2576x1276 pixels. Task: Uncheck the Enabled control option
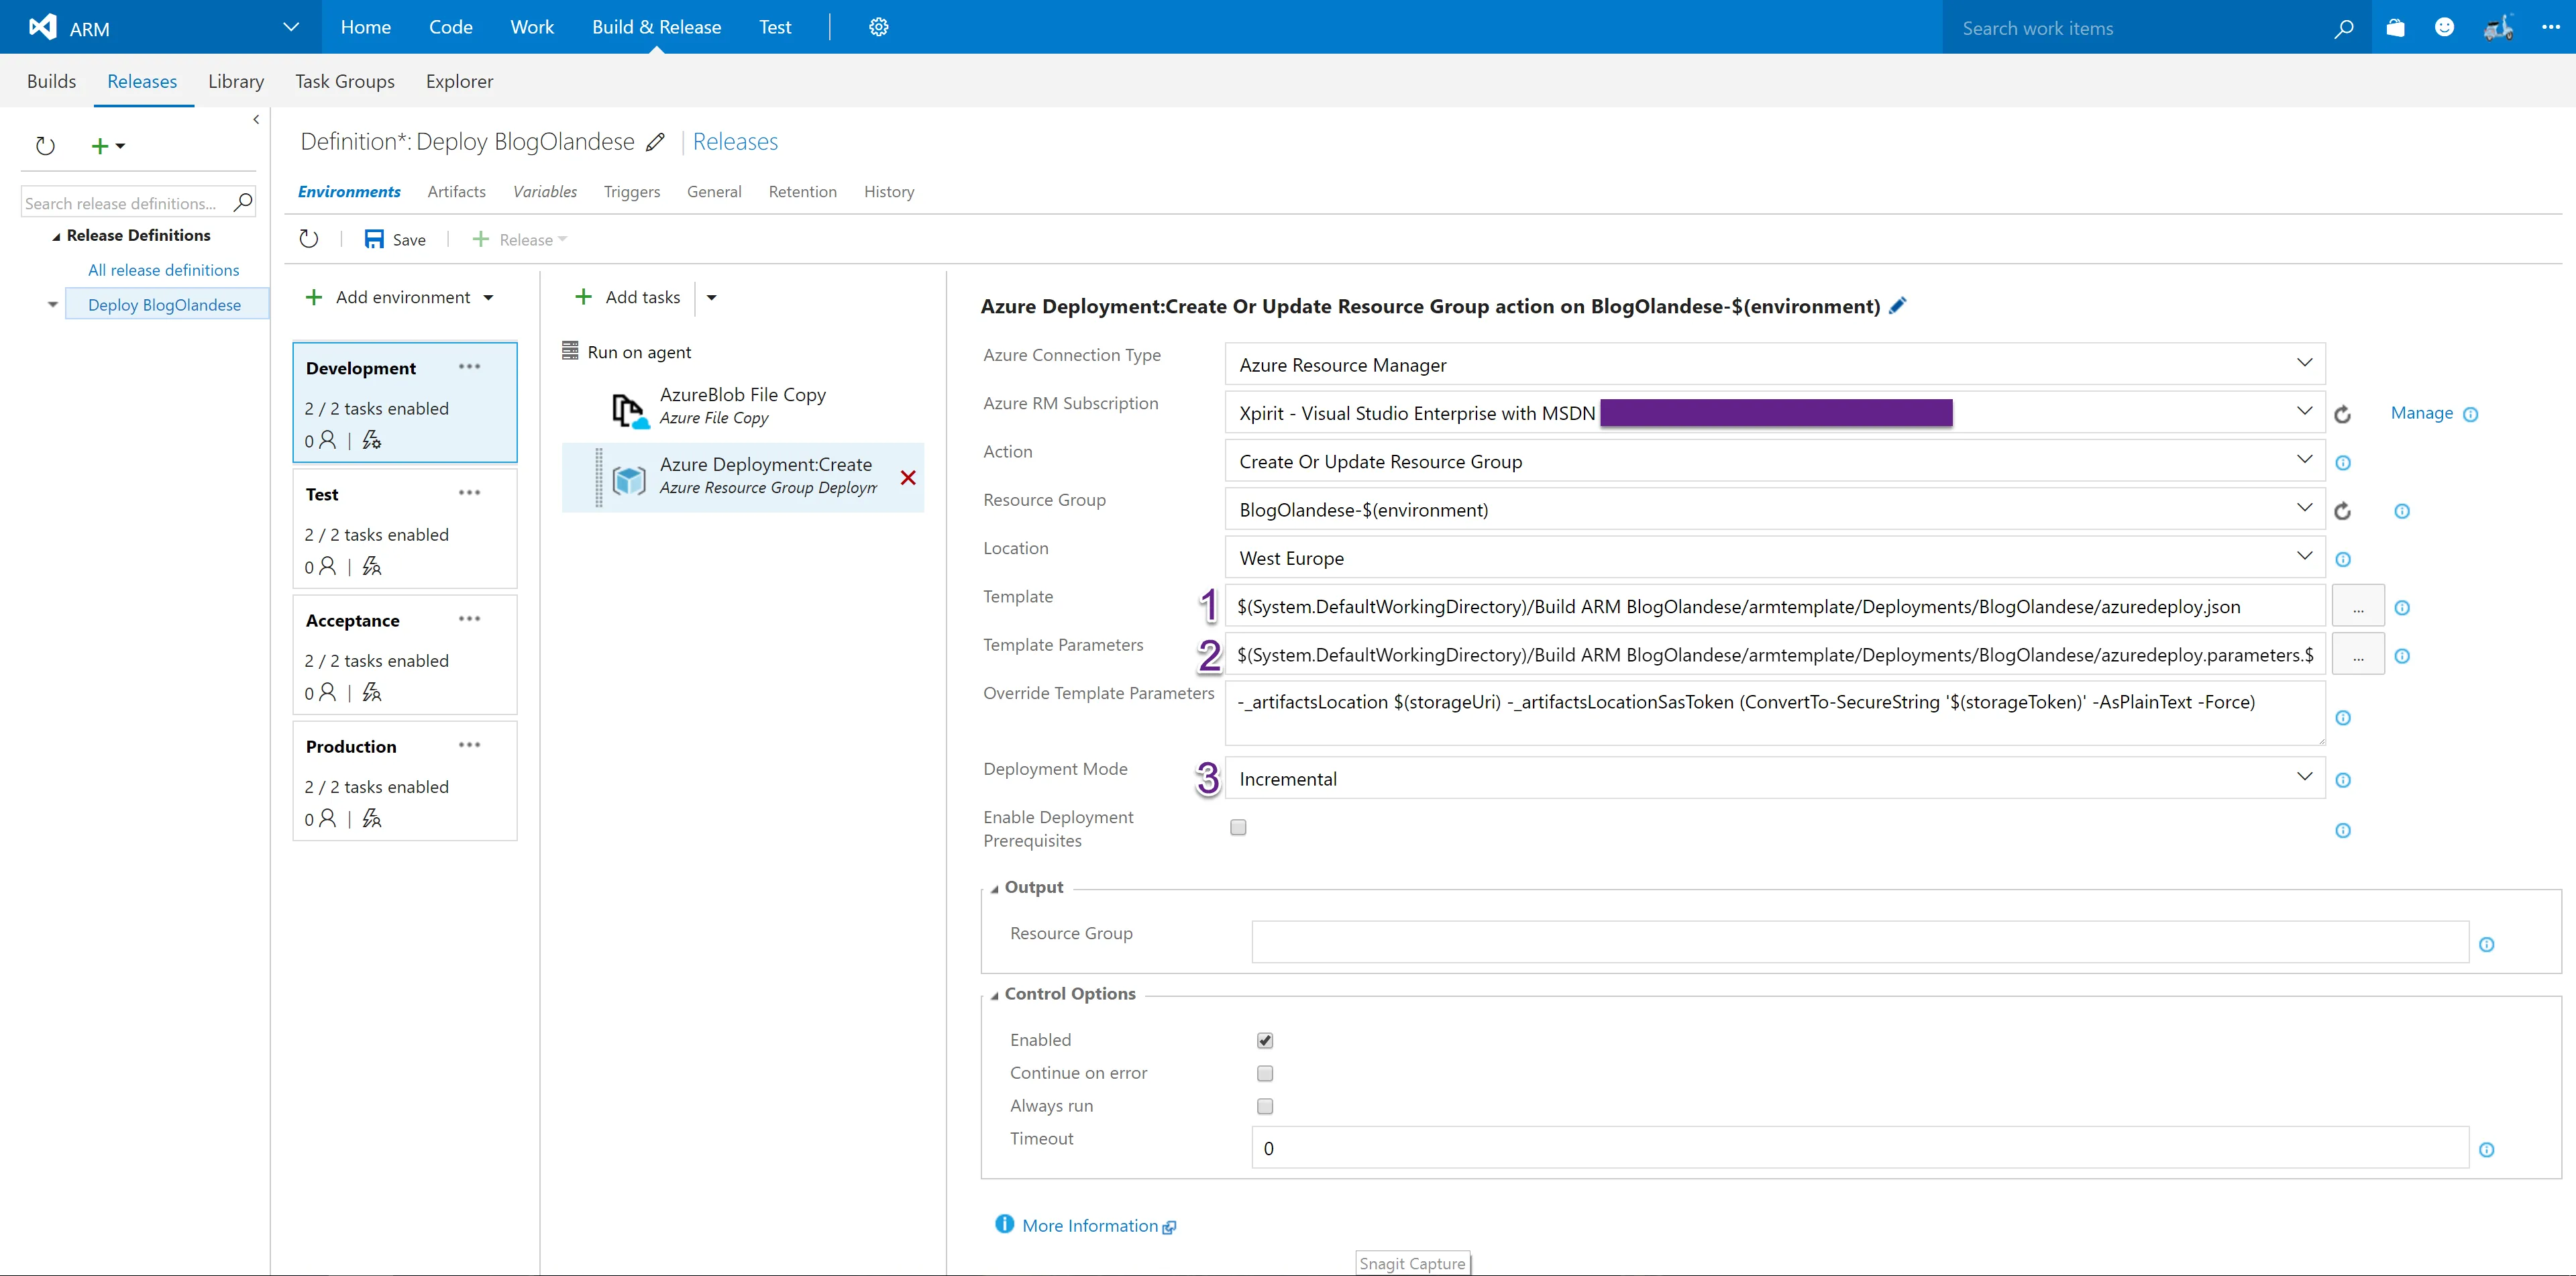click(1265, 1040)
